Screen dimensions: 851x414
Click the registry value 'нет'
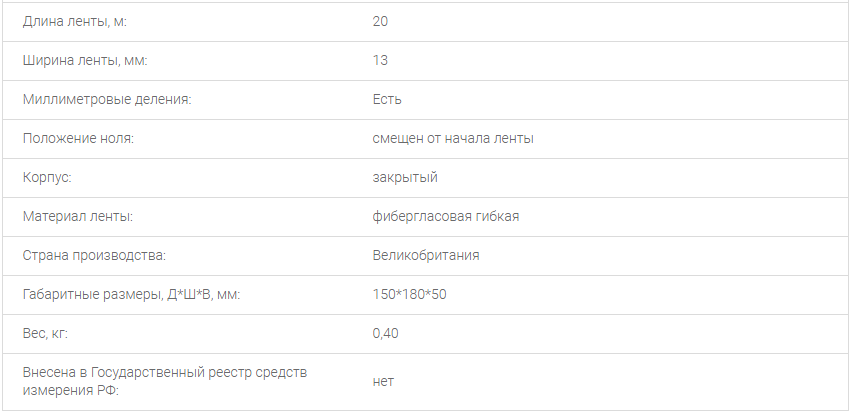click(x=383, y=382)
